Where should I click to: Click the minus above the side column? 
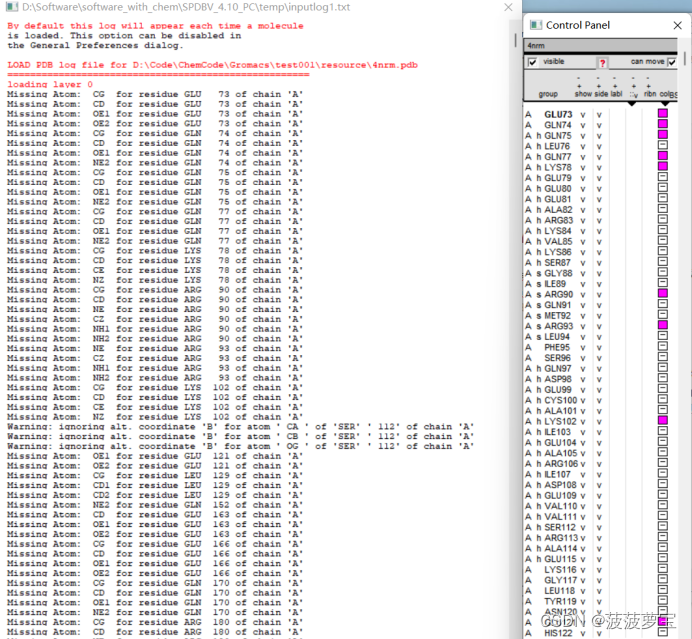point(598,79)
